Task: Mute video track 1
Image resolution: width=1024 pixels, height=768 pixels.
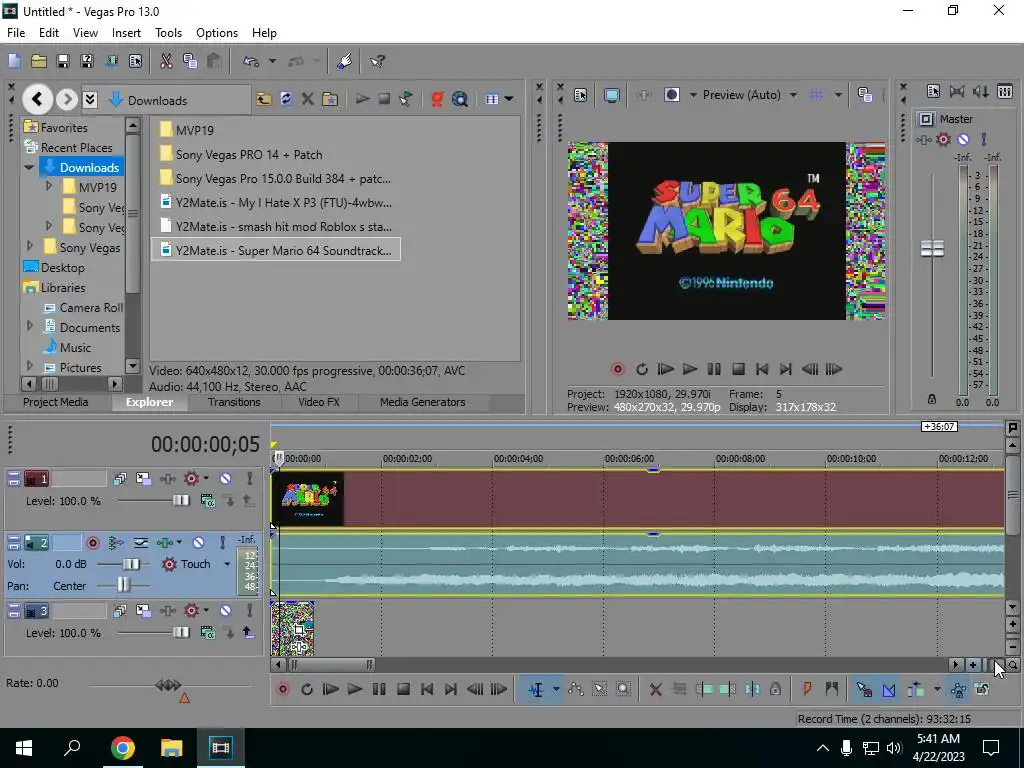Action: [225, 479]
